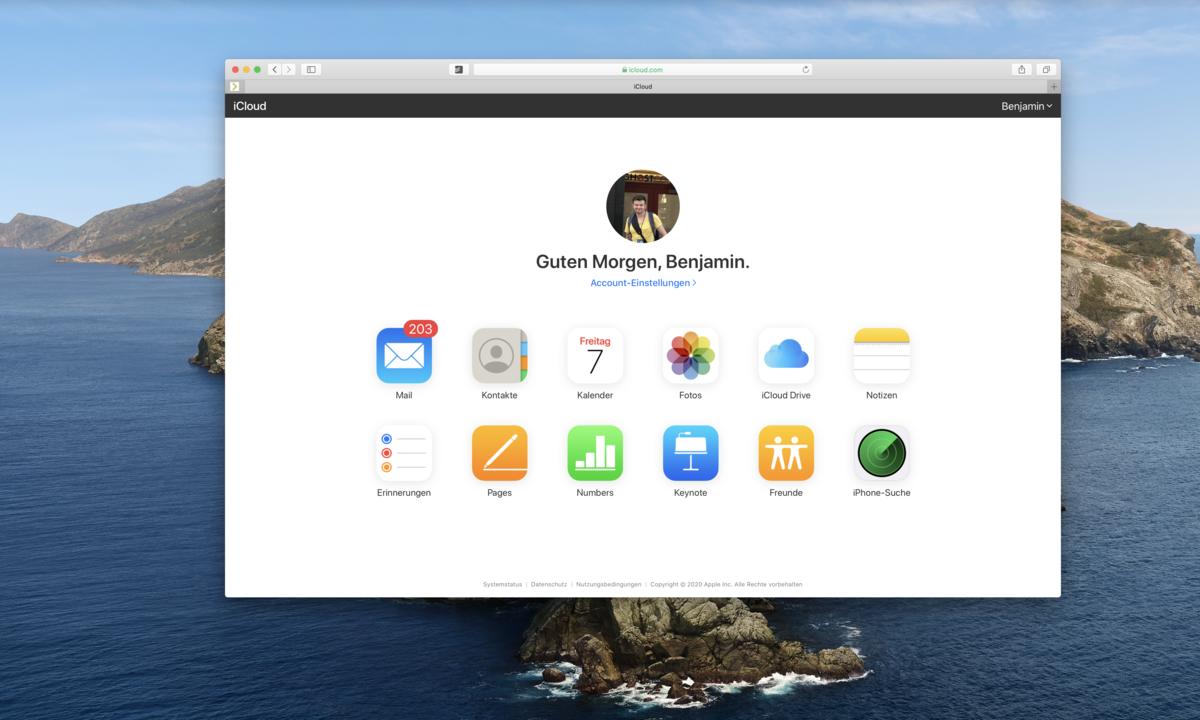The width and height of the screenshot is (1200, 720).
Task: Open the Freunde app icon
Action: (x=786, y=453)
